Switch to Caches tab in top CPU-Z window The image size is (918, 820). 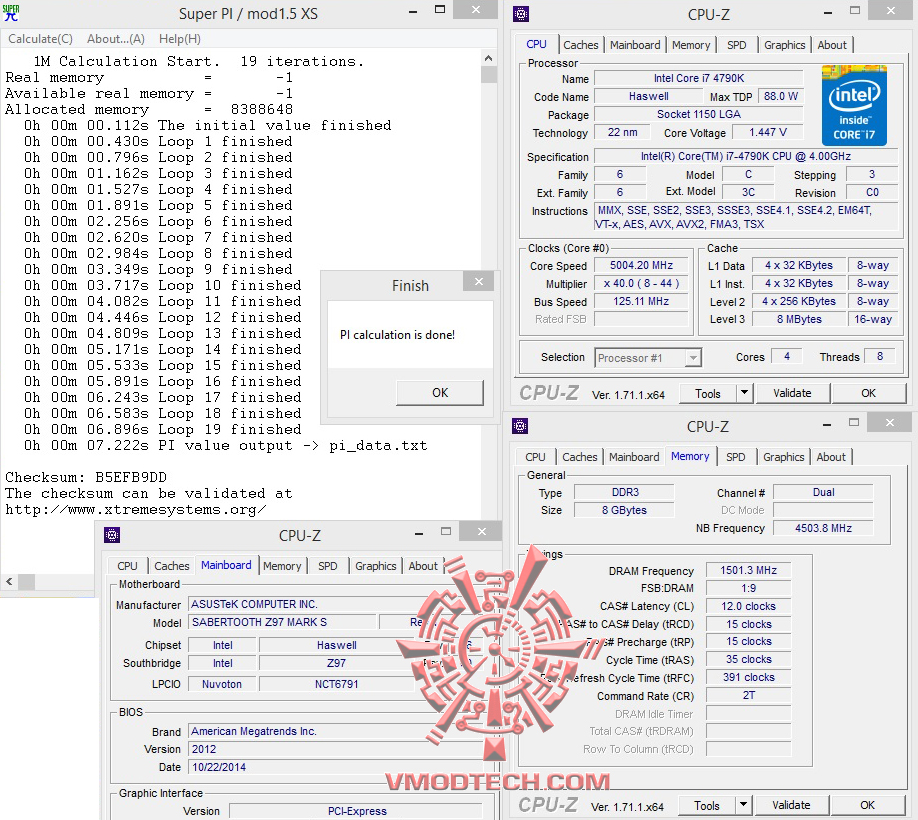(x=580, y=45)
